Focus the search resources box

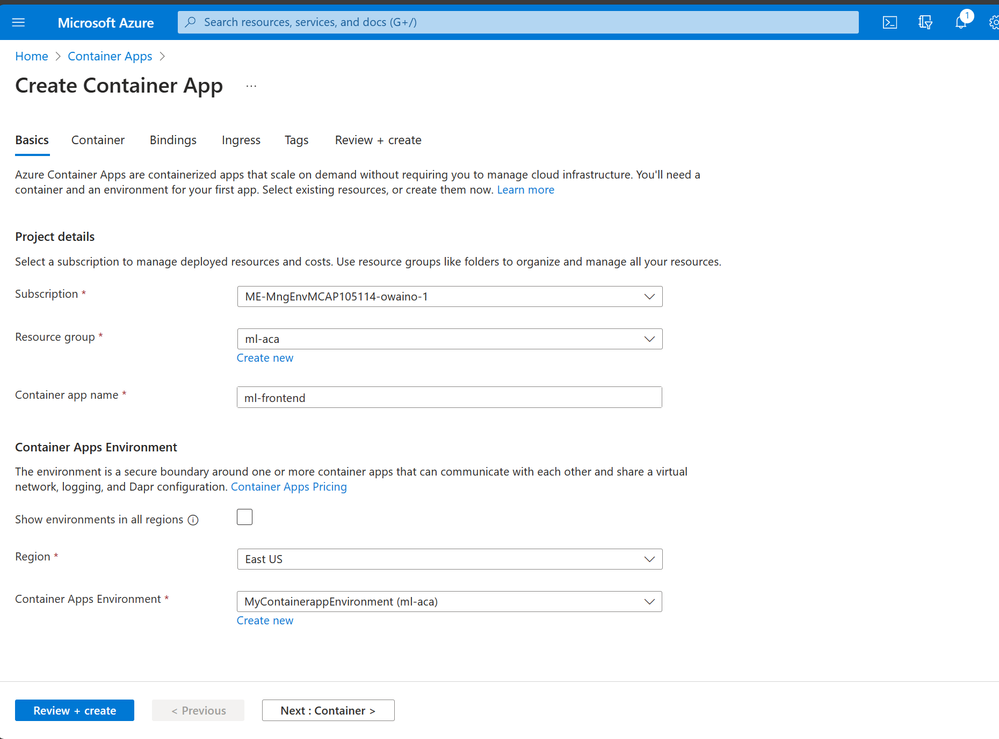click(518, 22)
